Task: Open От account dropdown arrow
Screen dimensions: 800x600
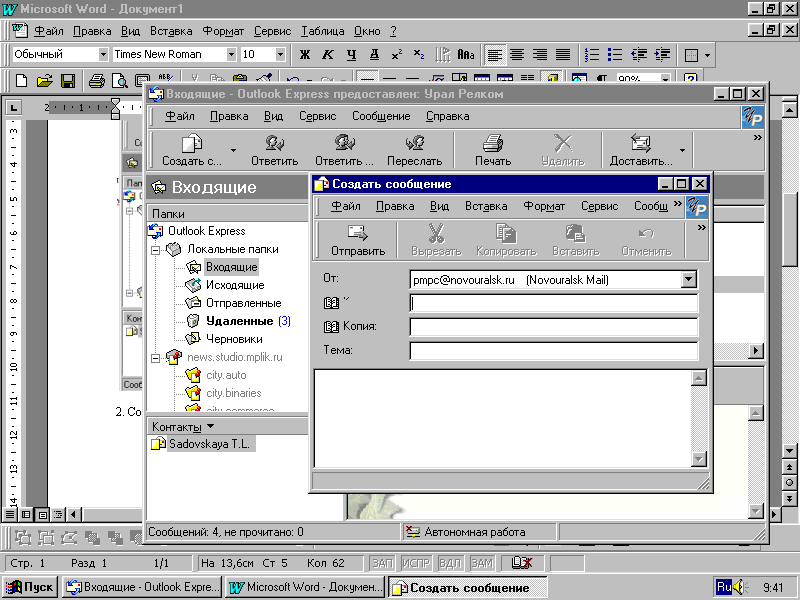Action: point(688,279)
